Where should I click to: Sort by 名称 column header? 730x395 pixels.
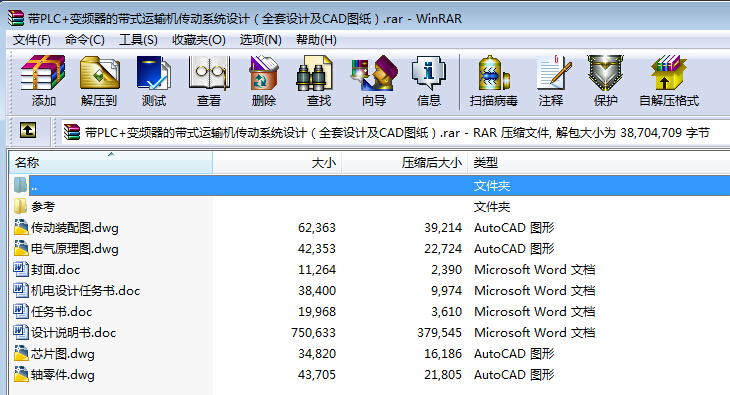point(111,163)
